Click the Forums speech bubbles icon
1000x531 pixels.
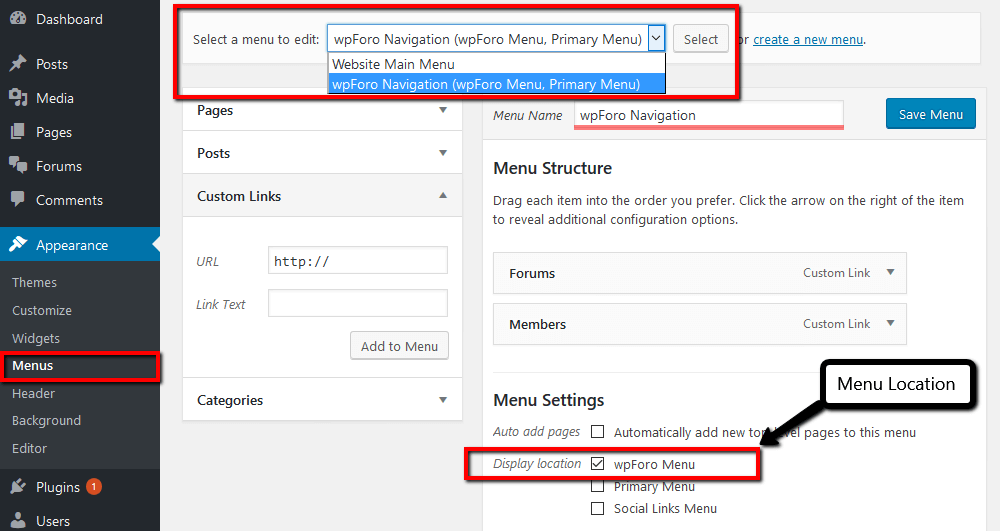(18, 165)
